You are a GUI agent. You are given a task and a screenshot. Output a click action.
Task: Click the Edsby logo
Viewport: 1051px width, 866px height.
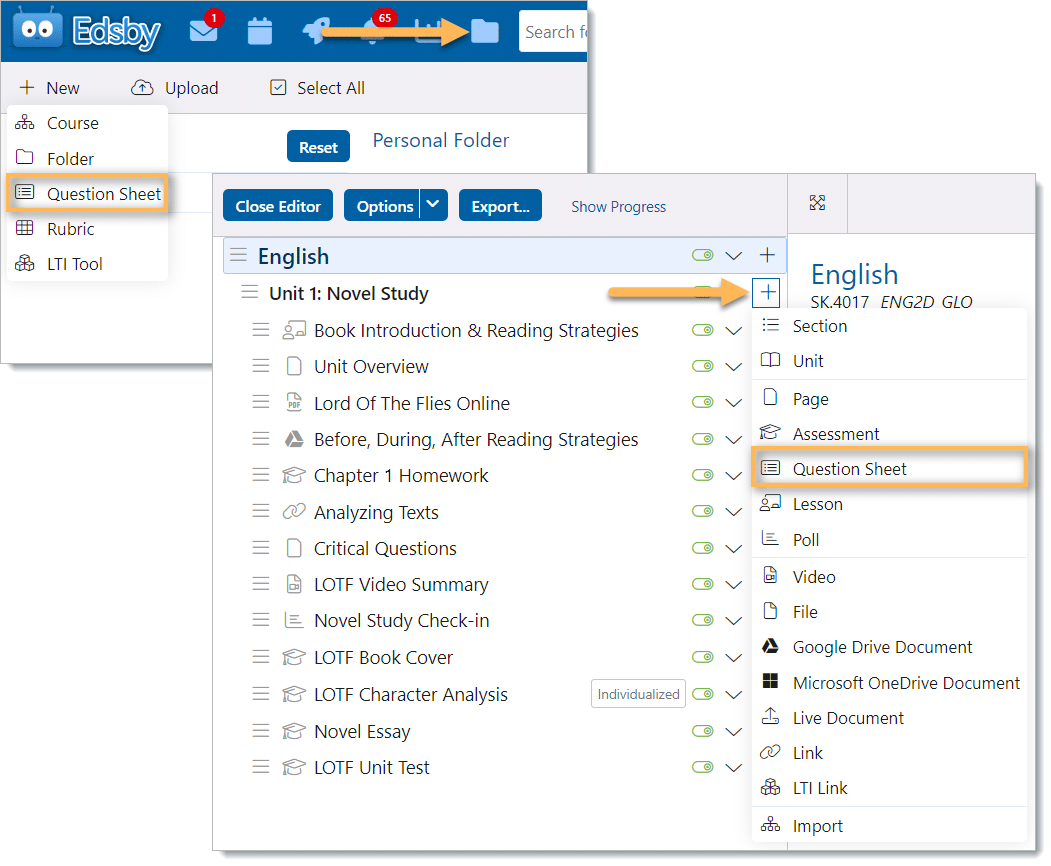click(x=87, y=32)
